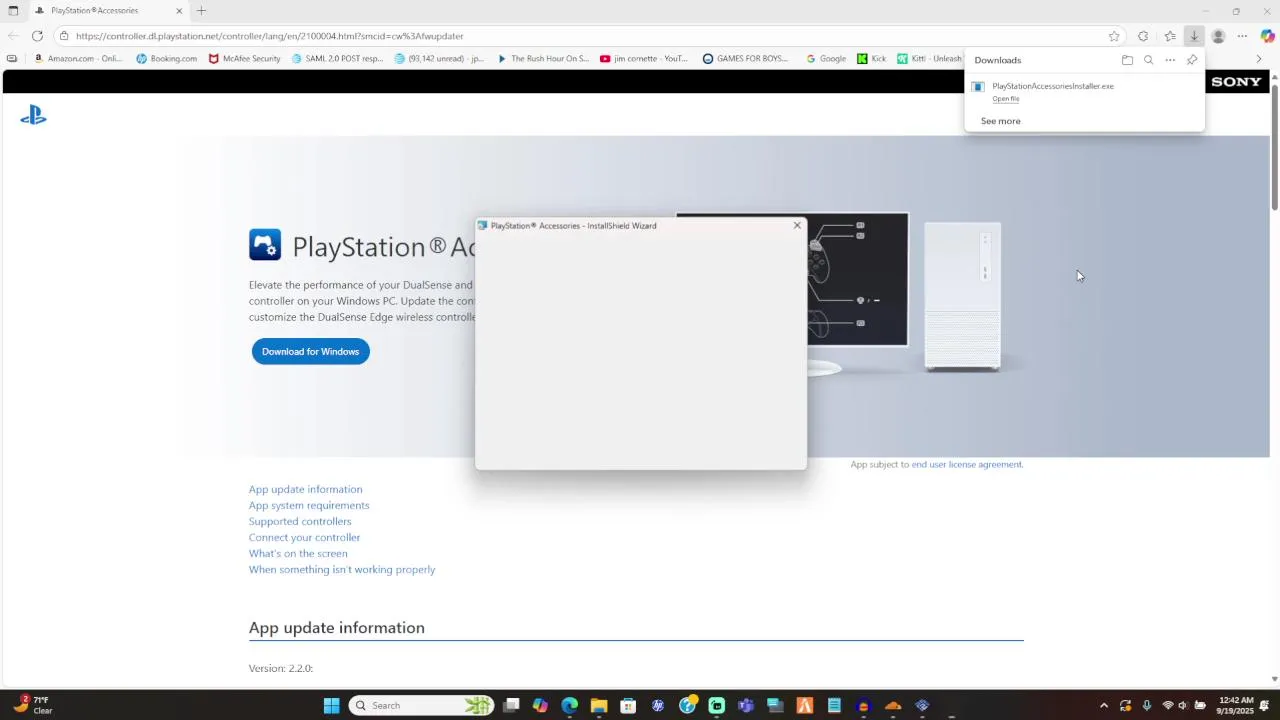The width and height of the screenshot is (1280, 720).
Task: Go to Connect your controller link
Action: [x=305, y=538]
